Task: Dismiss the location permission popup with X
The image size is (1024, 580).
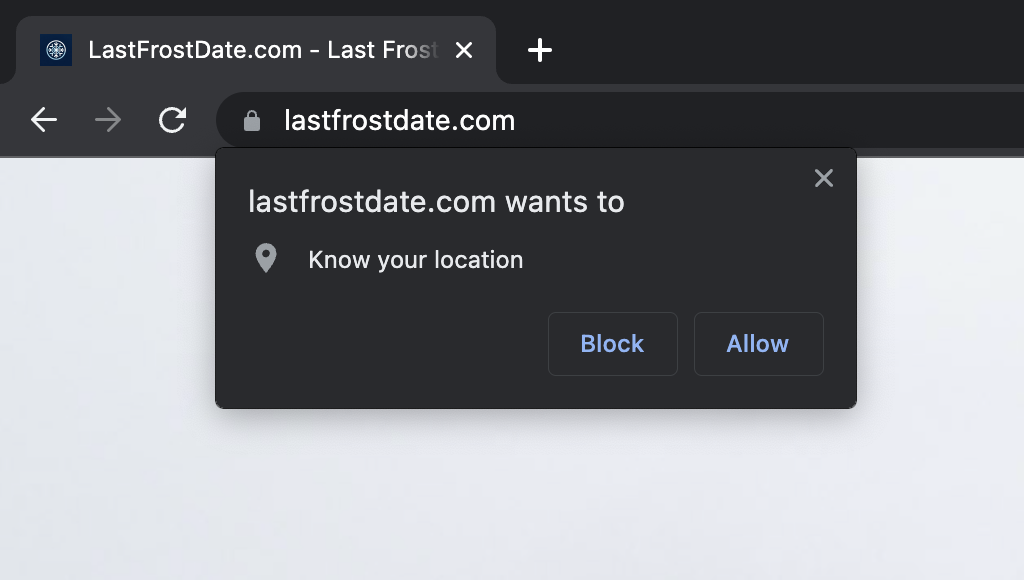Action: [824, 178]
